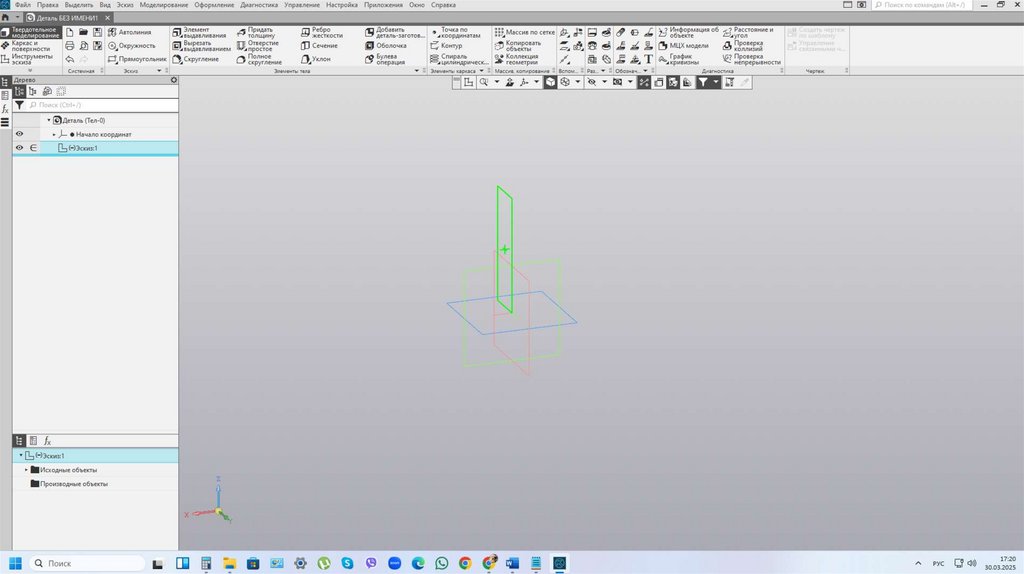The image size is (1024, 574).
Task: Toggle the tree filter funnel icon
Action: coord(19,105)
